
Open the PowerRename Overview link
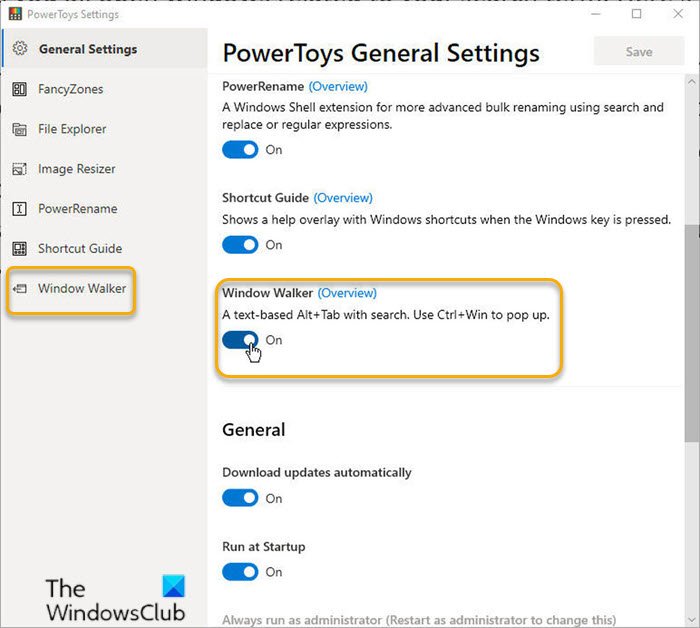pos(338,86)
